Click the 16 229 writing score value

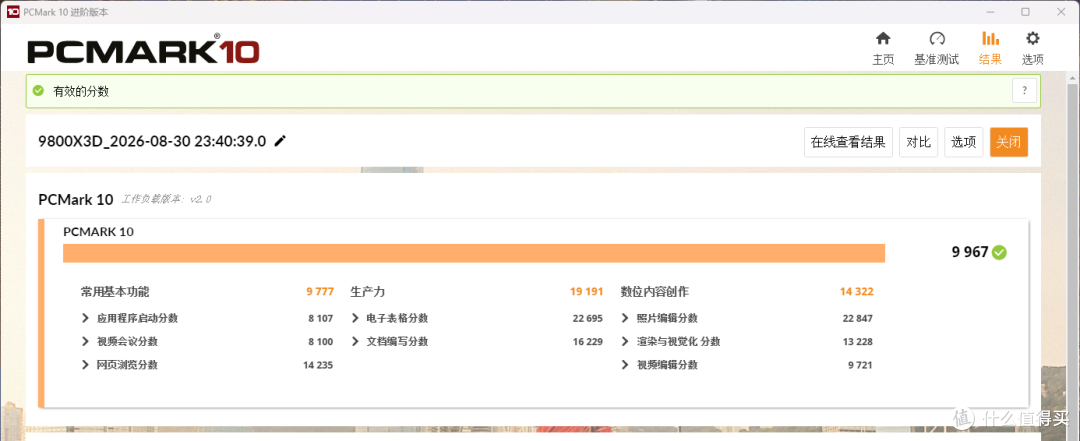(588, 342)
